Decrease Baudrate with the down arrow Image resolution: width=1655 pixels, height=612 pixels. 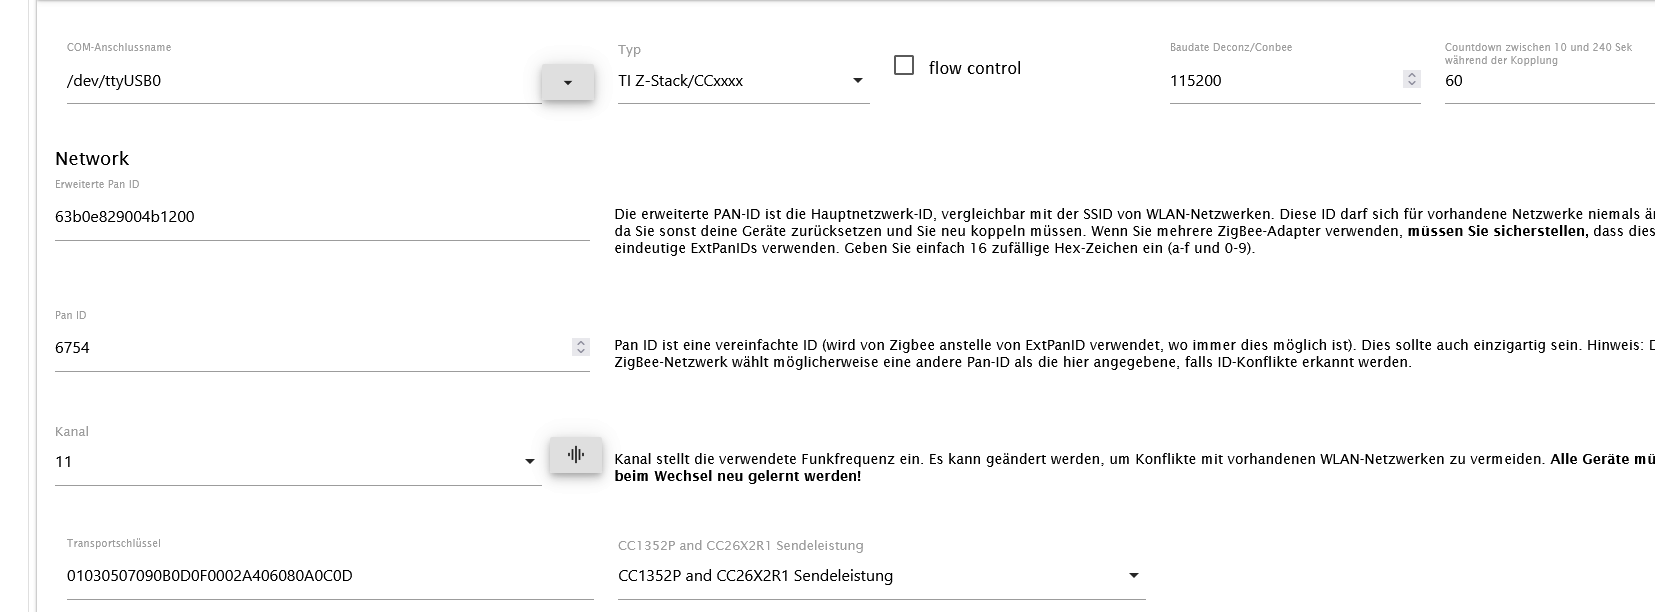pos(1412,83)
